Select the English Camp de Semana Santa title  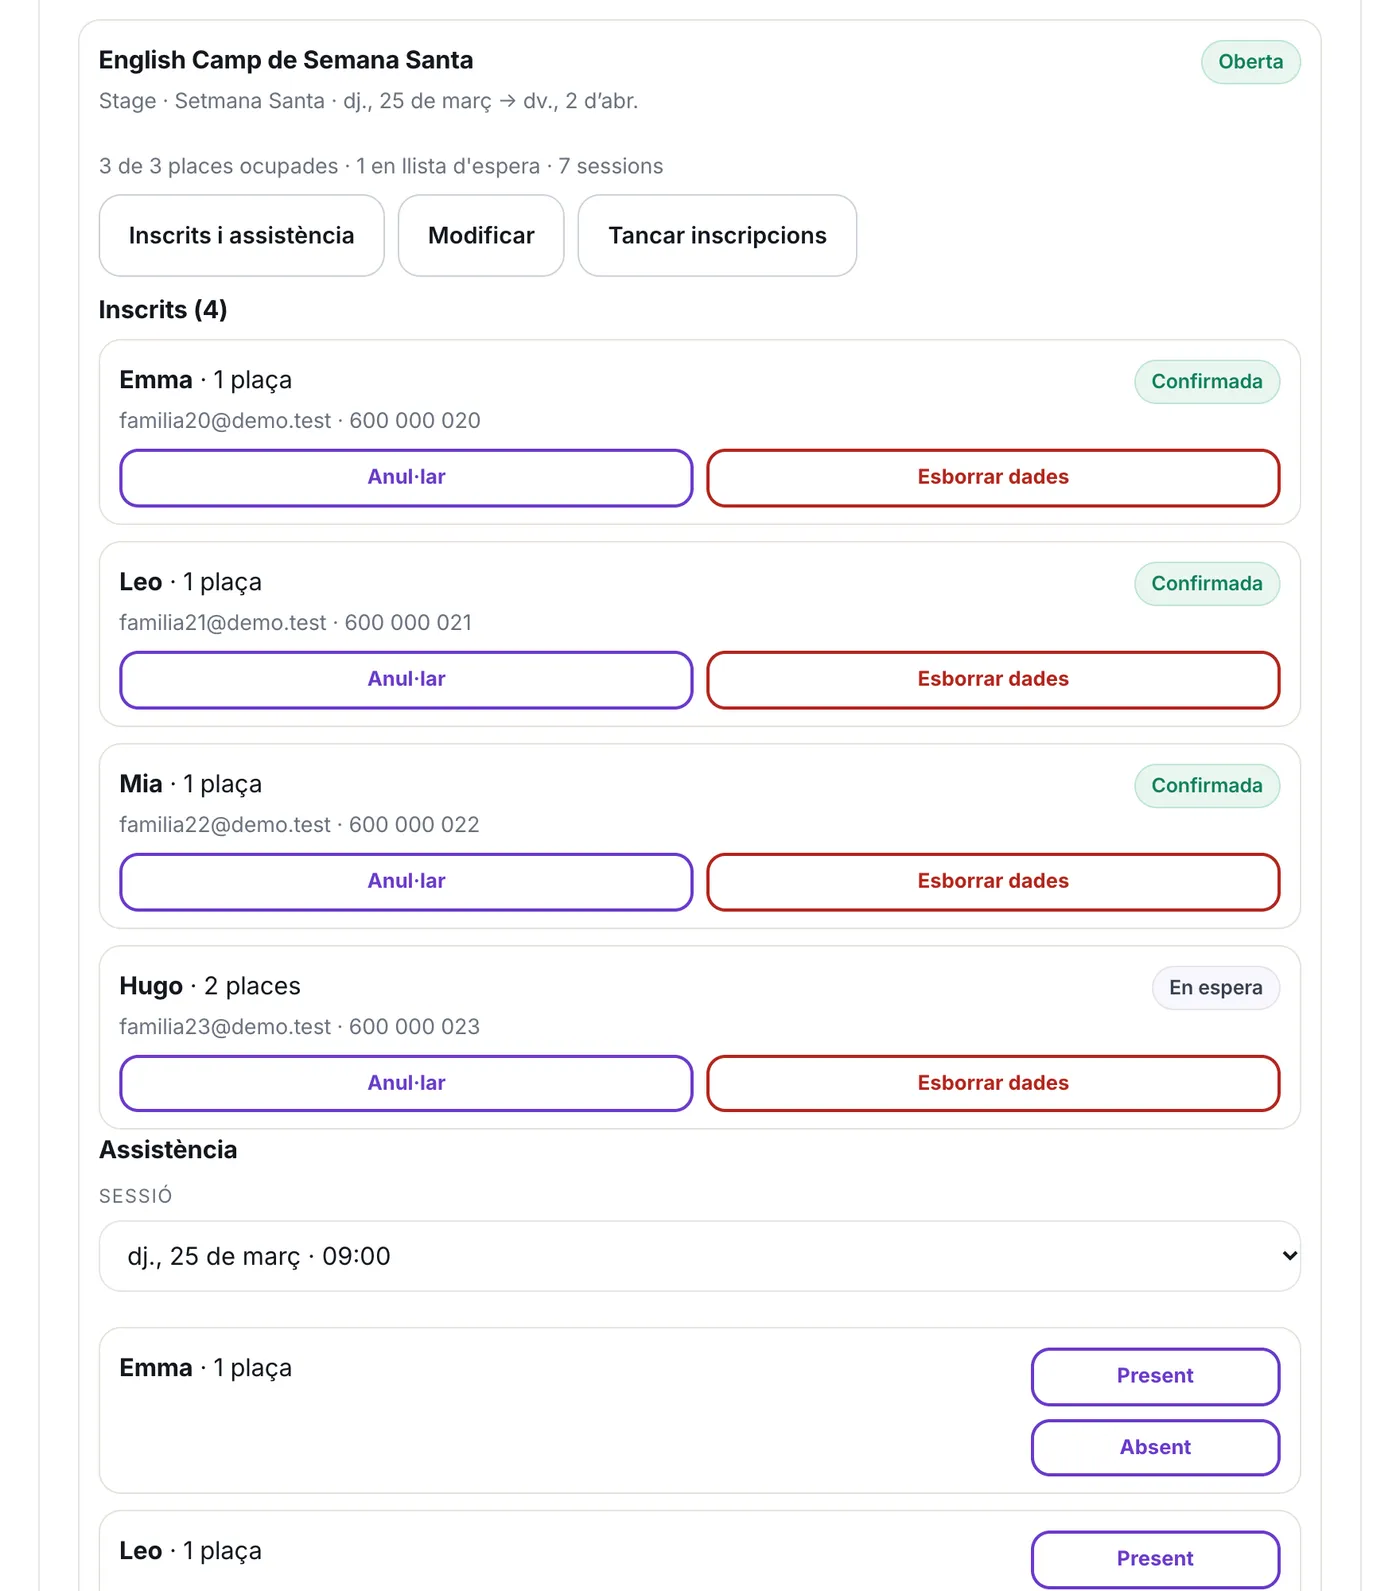click(286, 60)
